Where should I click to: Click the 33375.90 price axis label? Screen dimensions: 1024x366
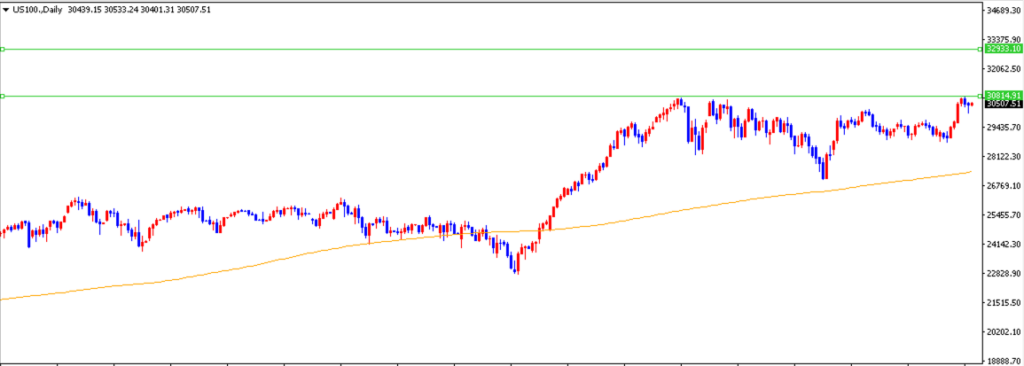click(1004, 40)
